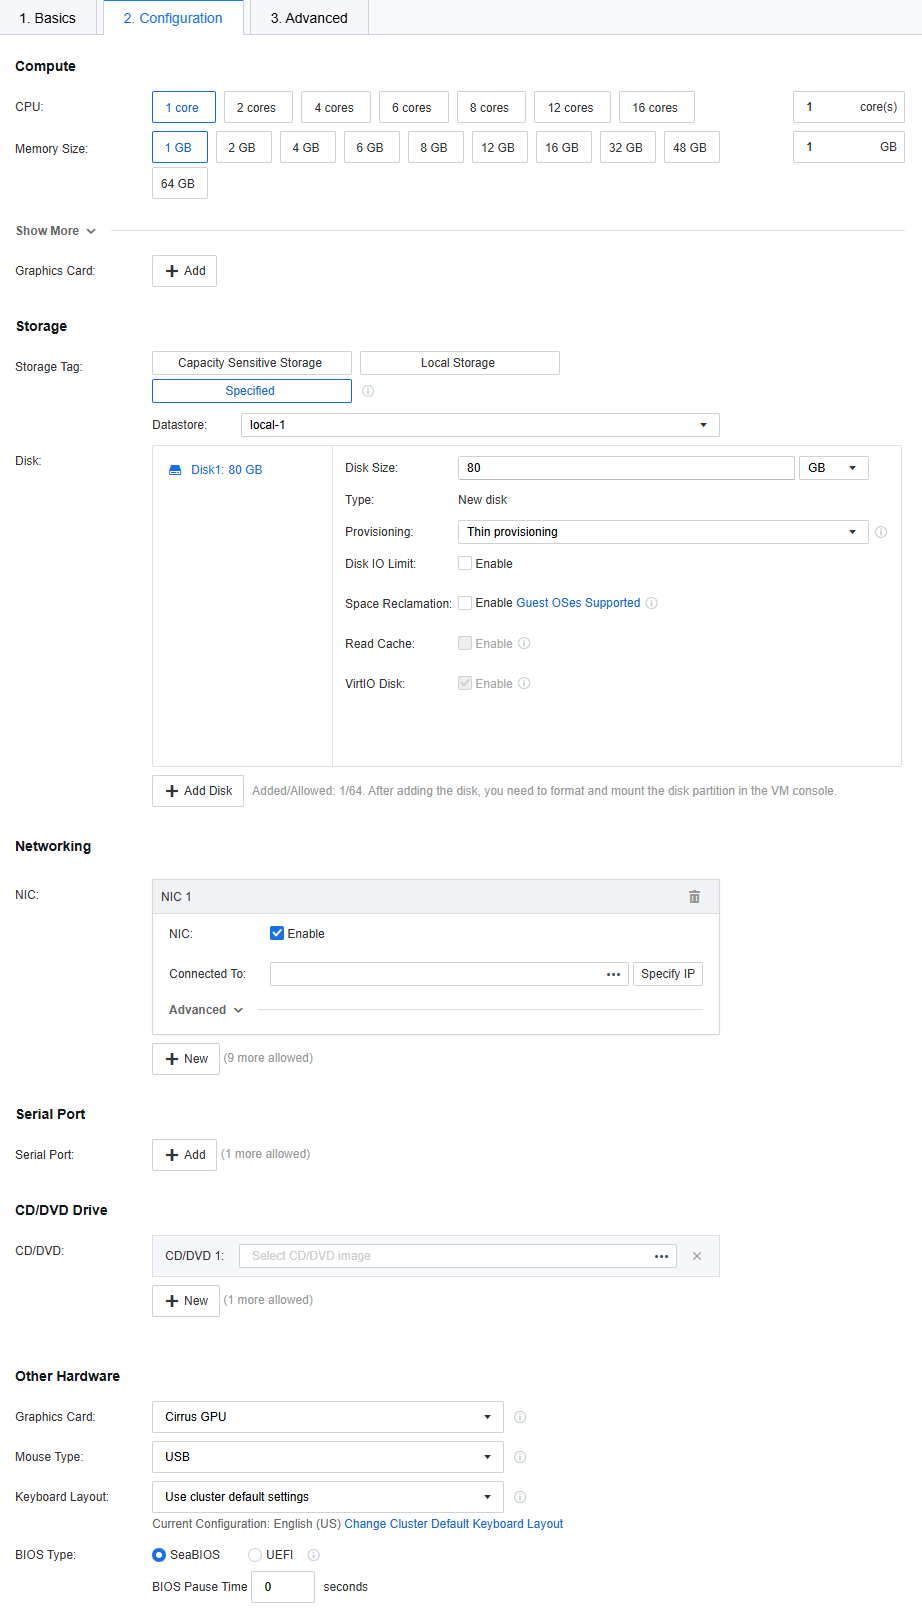Open Change Cluster Default Keyboard Layout link
The height and width of the screenshot is (1614, 922).
pyautogui.click(x=454, y=1524)
